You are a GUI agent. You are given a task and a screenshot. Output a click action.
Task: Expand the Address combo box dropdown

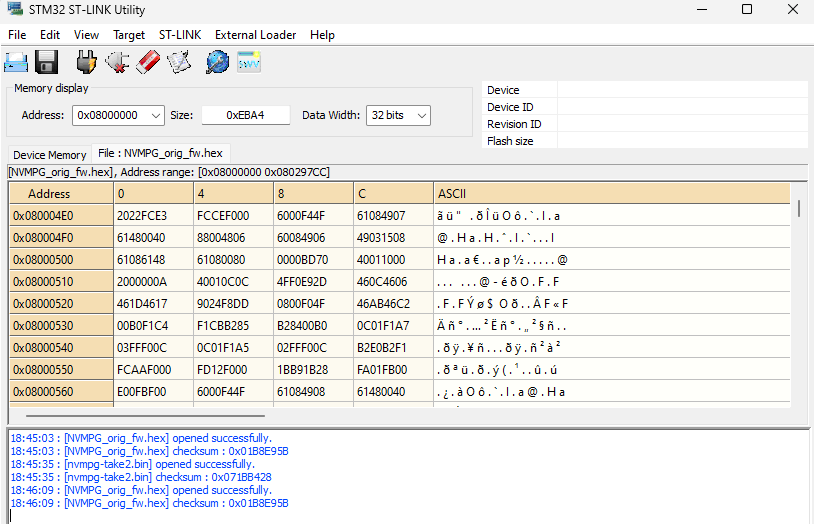click(156, 115)
